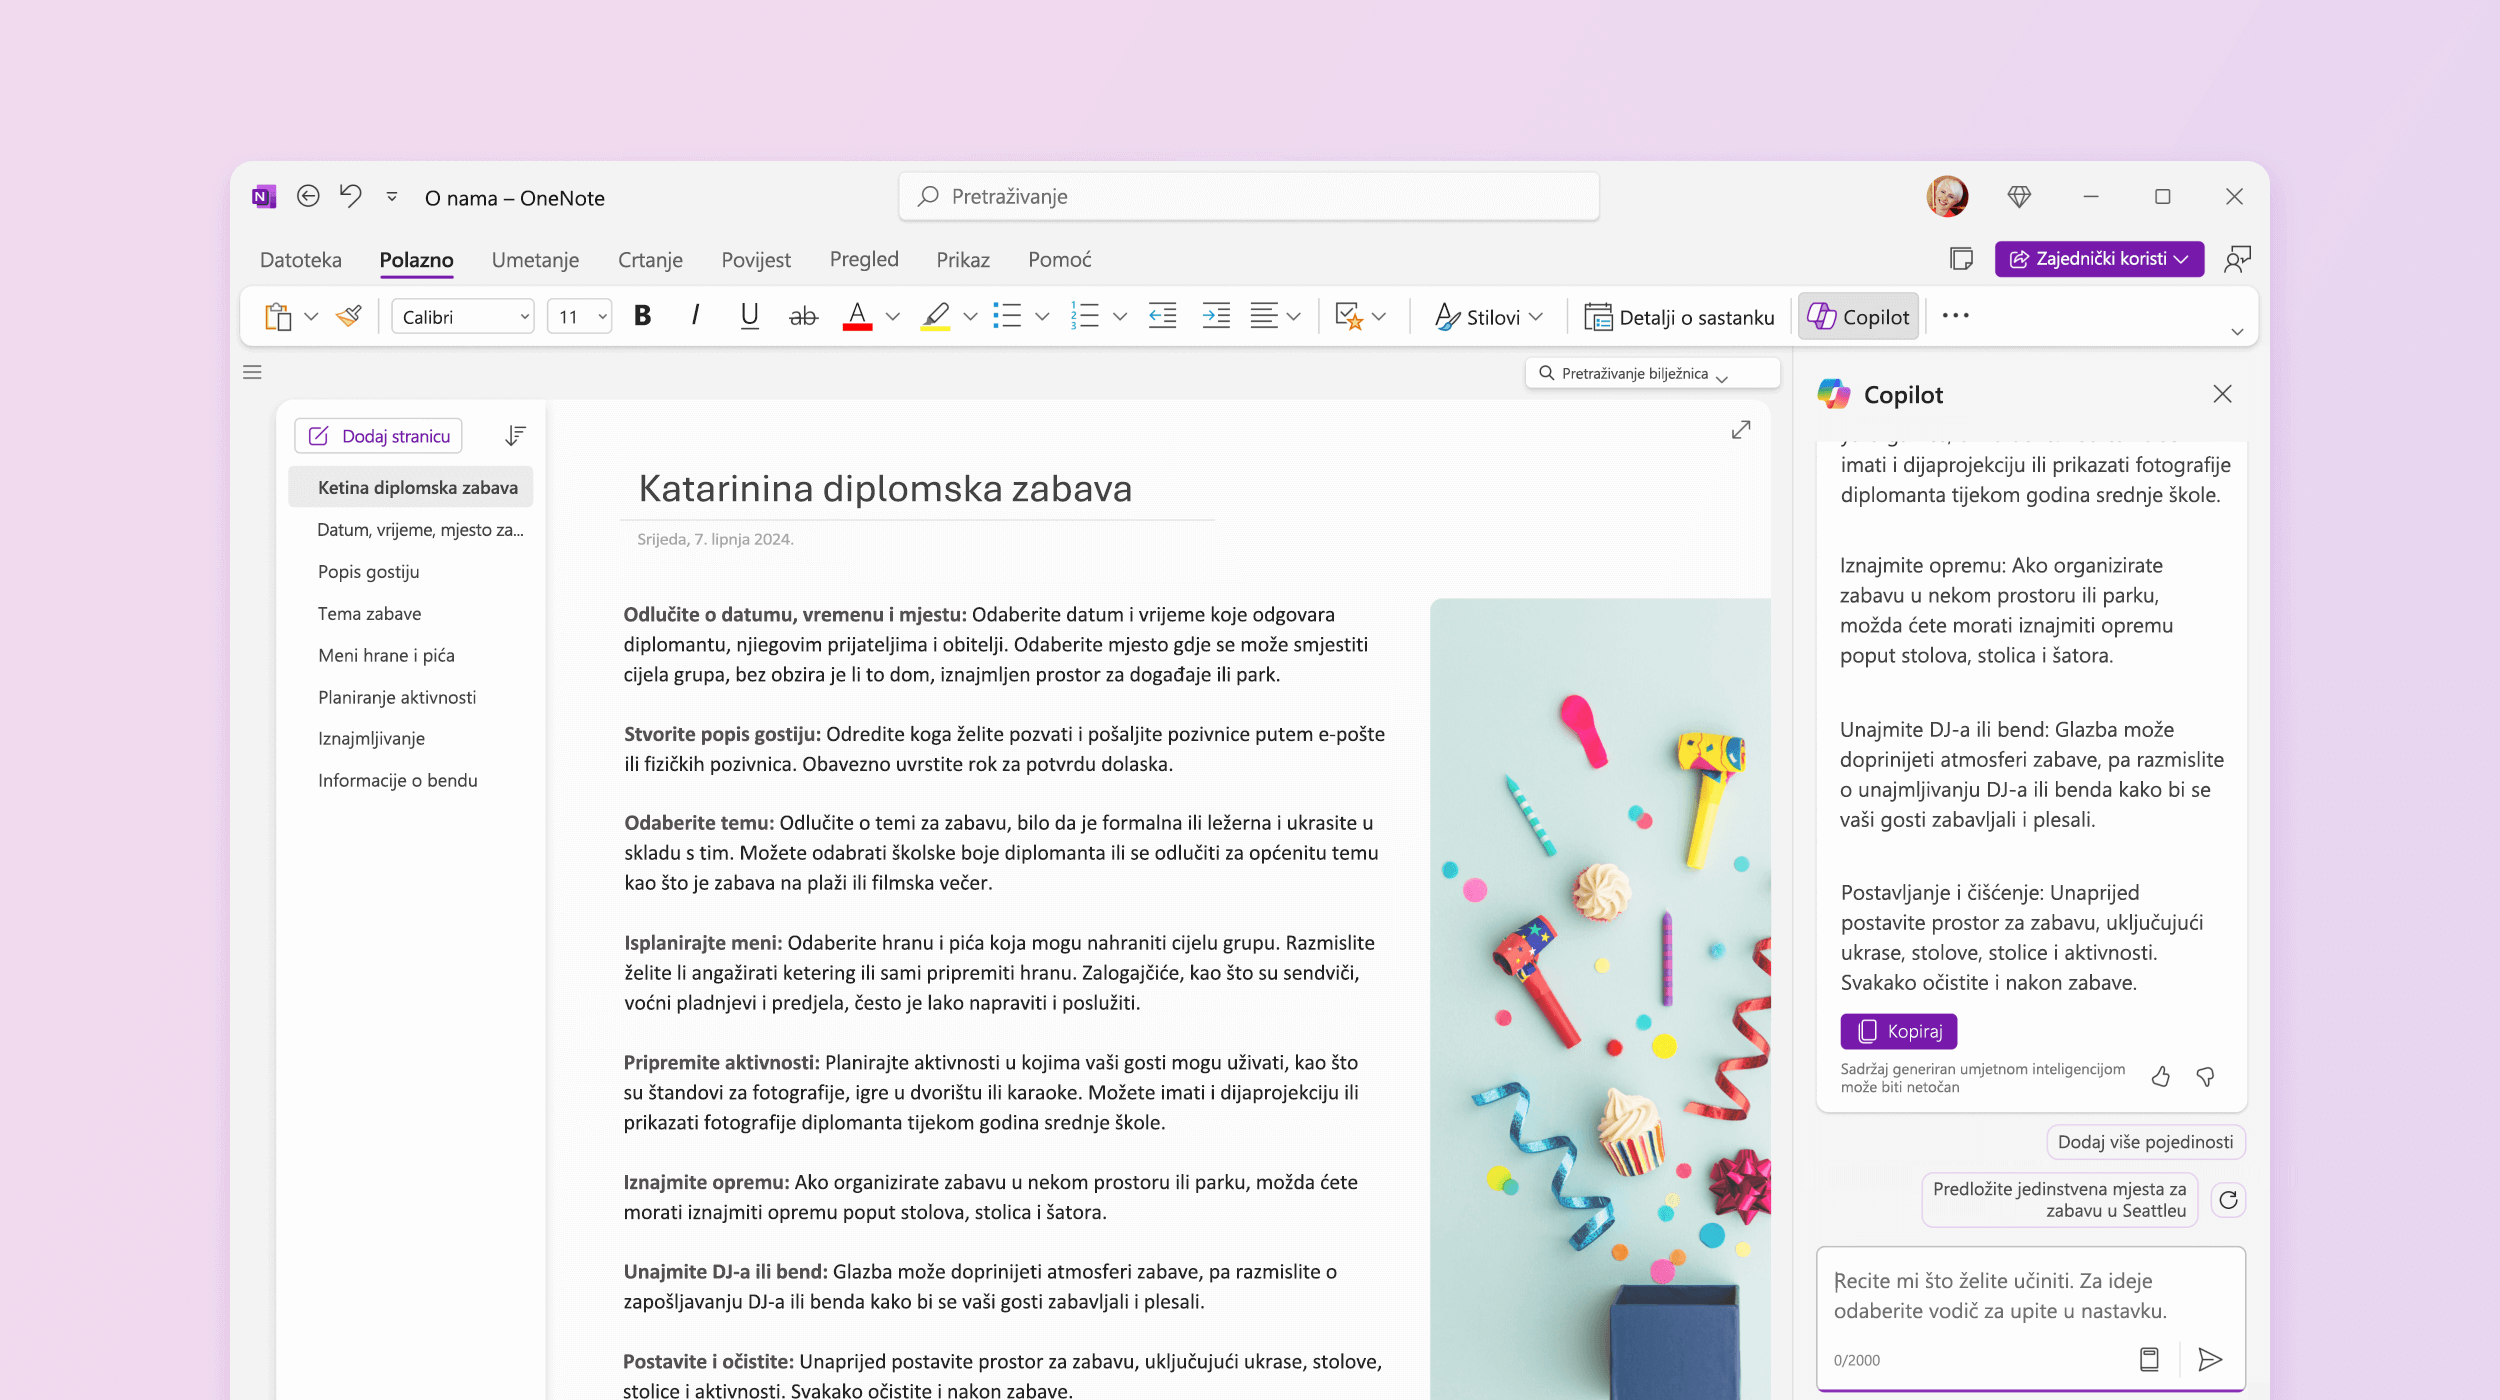The image size is (2500, 1400).
Task: Click Dodaj stranicu button
Action: click(379, 436)
